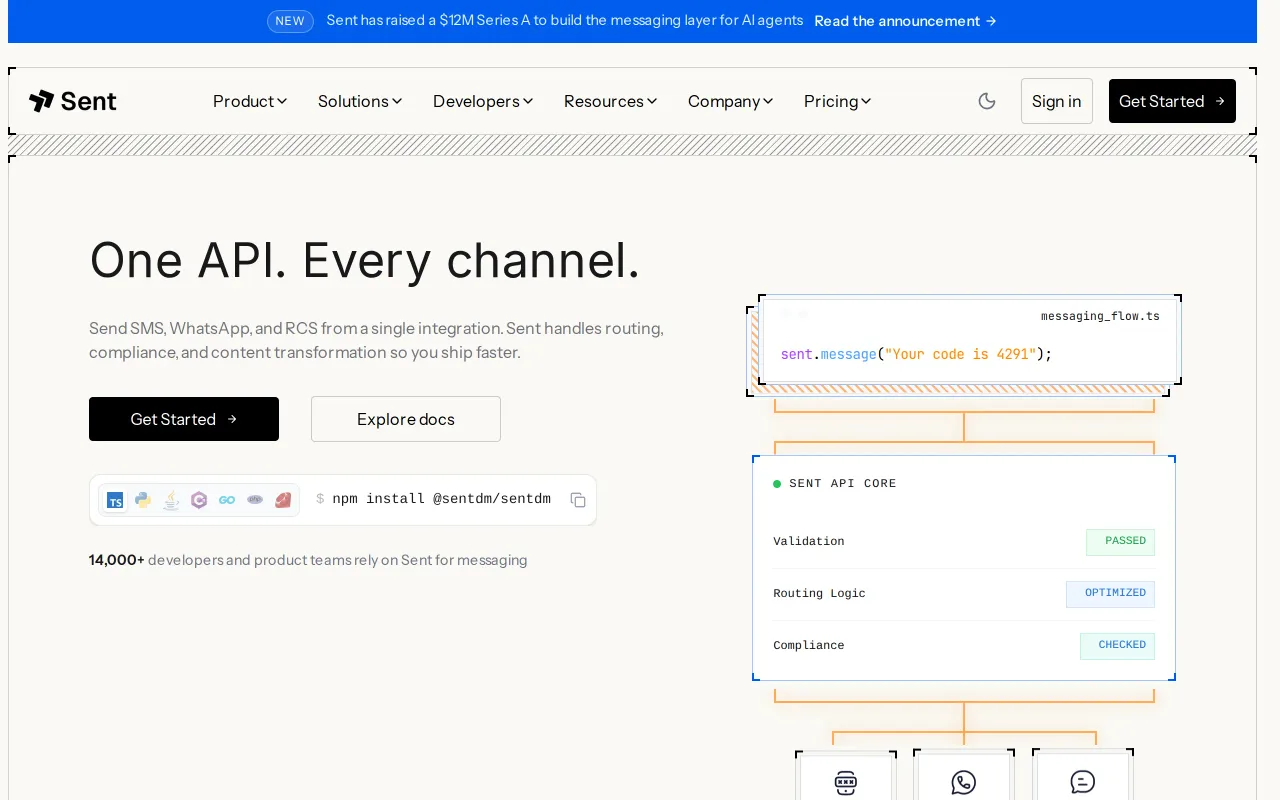Click the SMS passcode channel icon
The image size is (1280, 800).
tap(846, 782)
